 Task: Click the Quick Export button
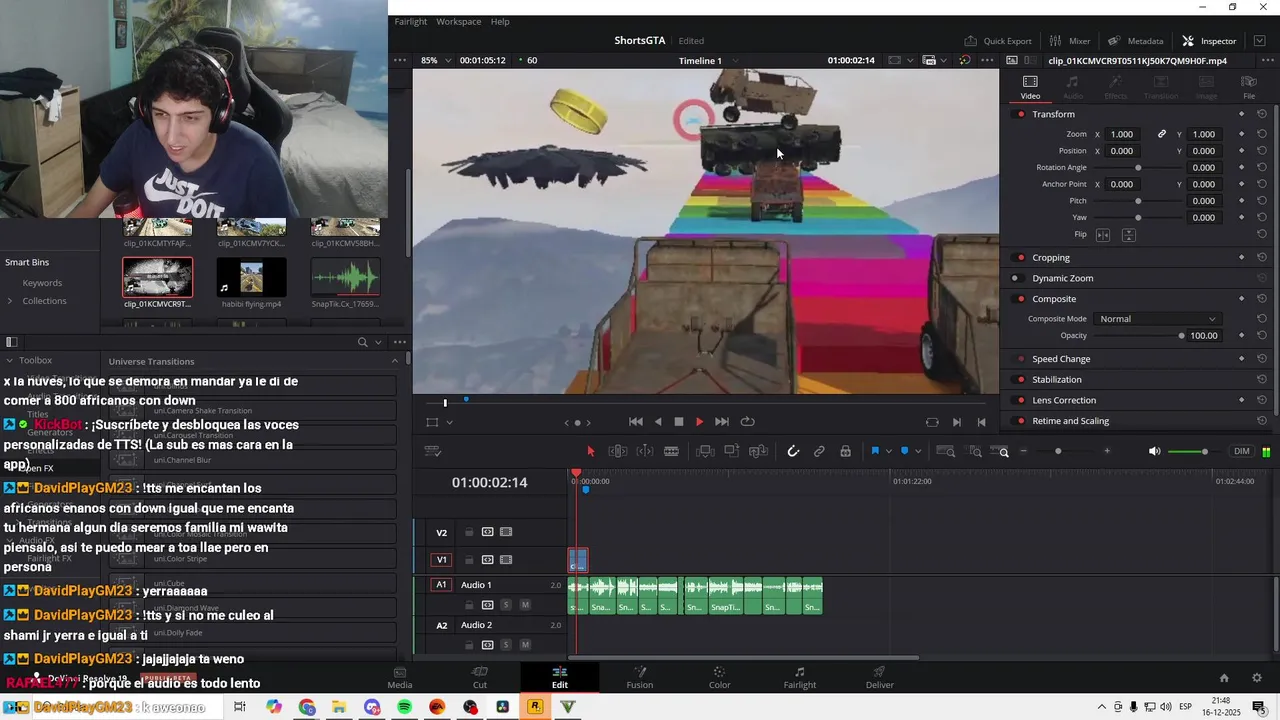(x=998, y=41)
